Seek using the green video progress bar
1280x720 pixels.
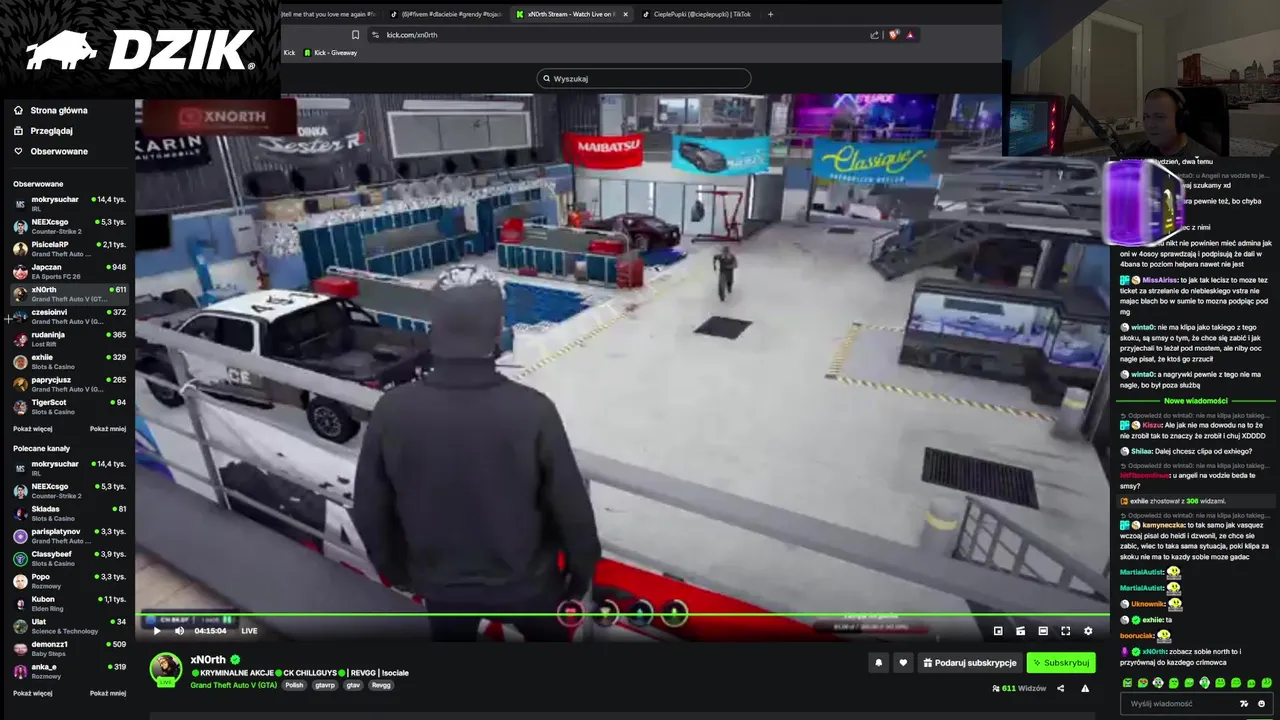(622, 615)
